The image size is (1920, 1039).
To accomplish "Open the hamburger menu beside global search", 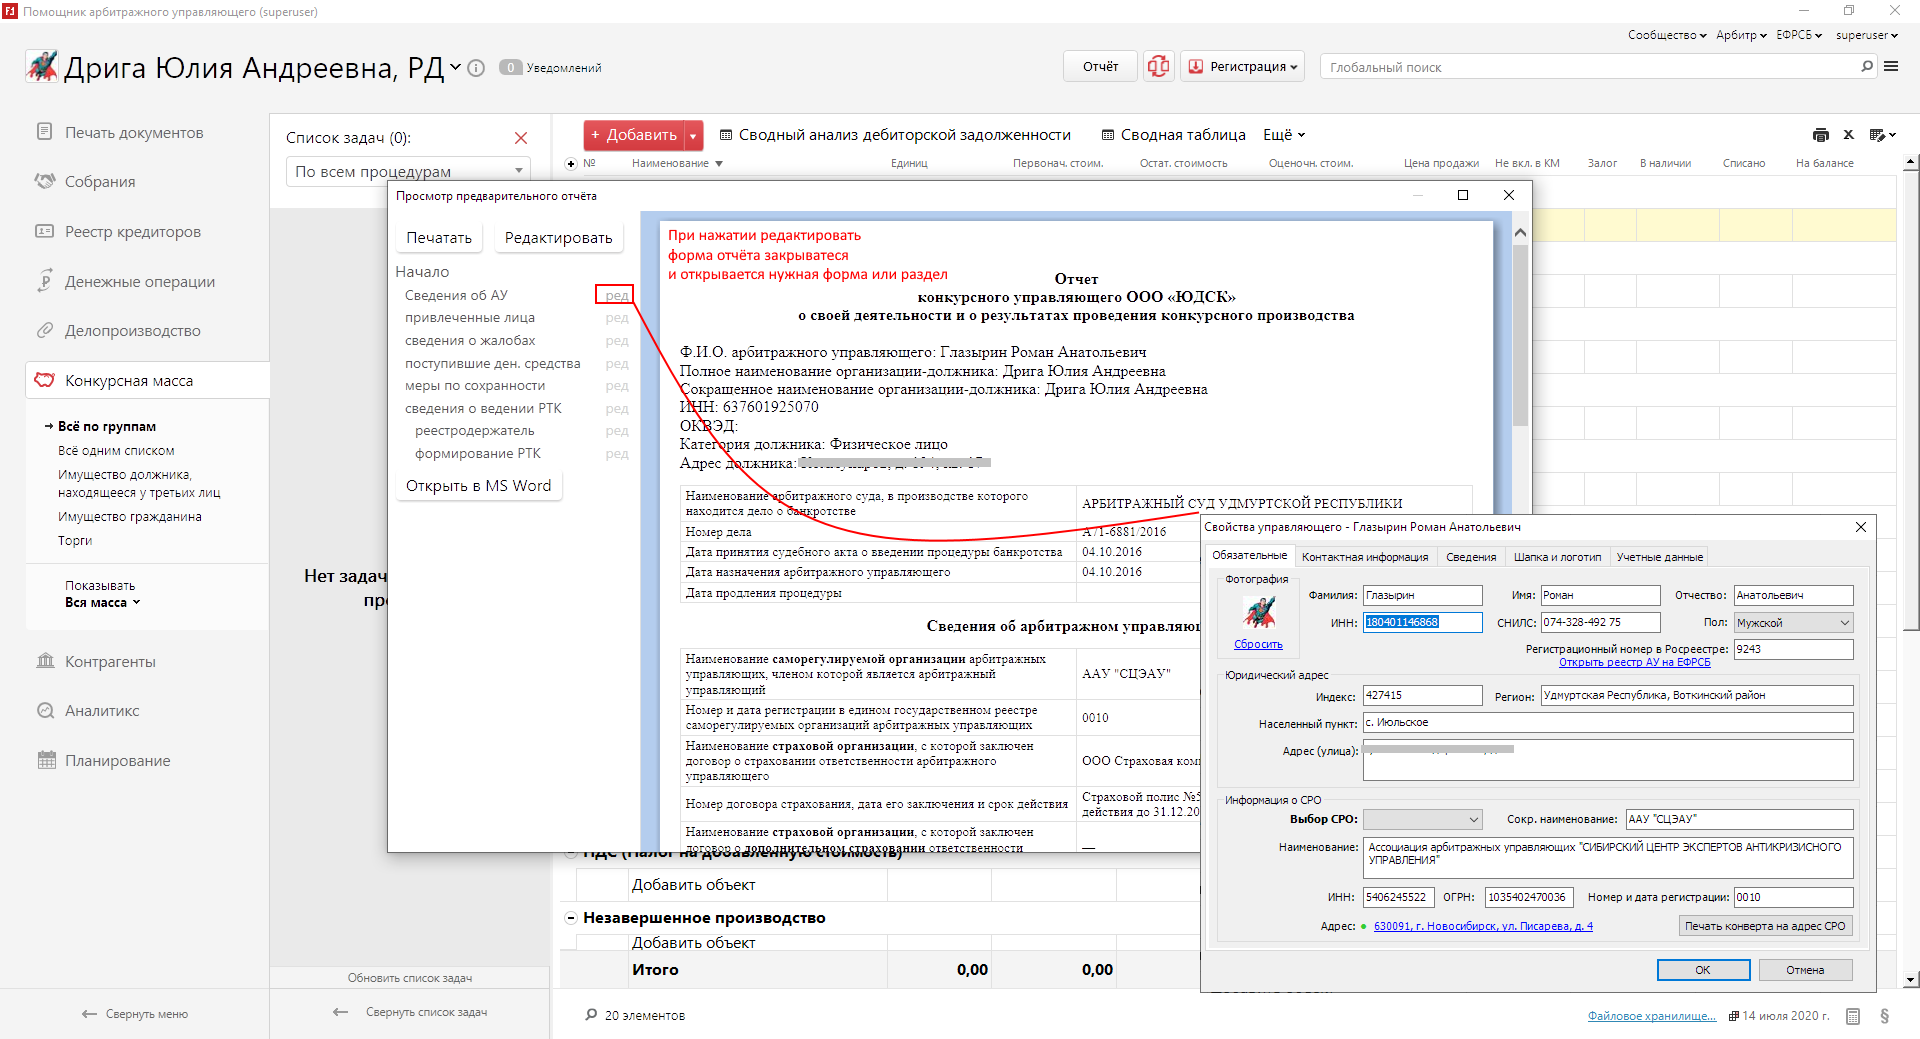I will tap(1891, 67).
